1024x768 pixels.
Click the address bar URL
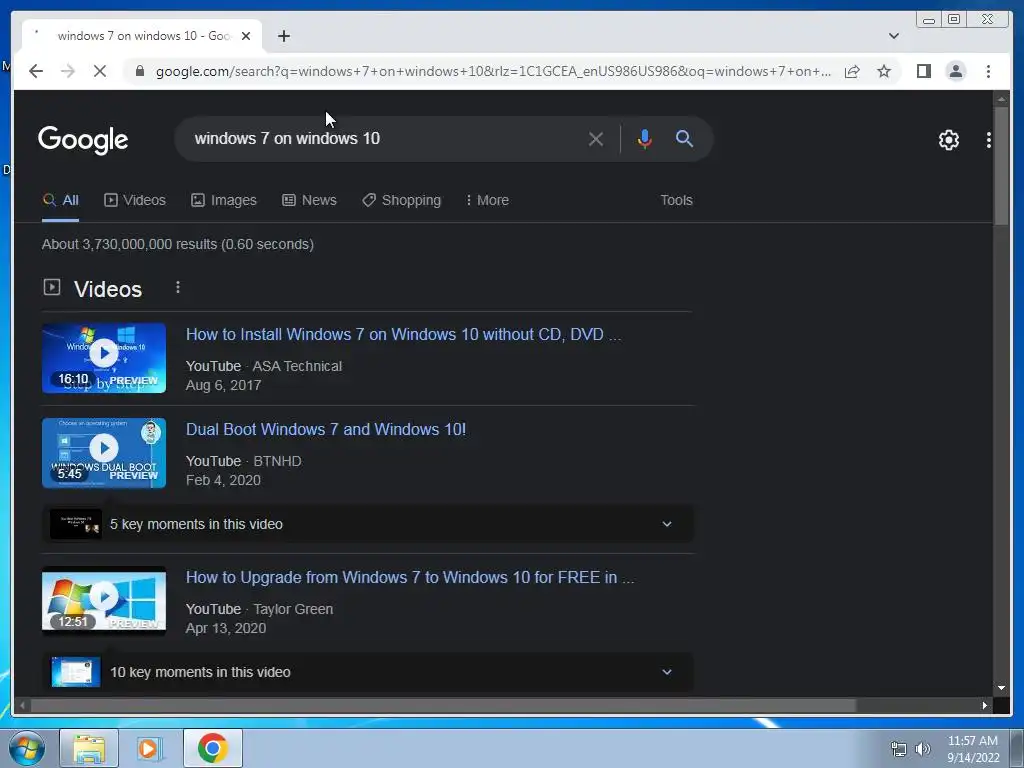click(x=493, y=71)
